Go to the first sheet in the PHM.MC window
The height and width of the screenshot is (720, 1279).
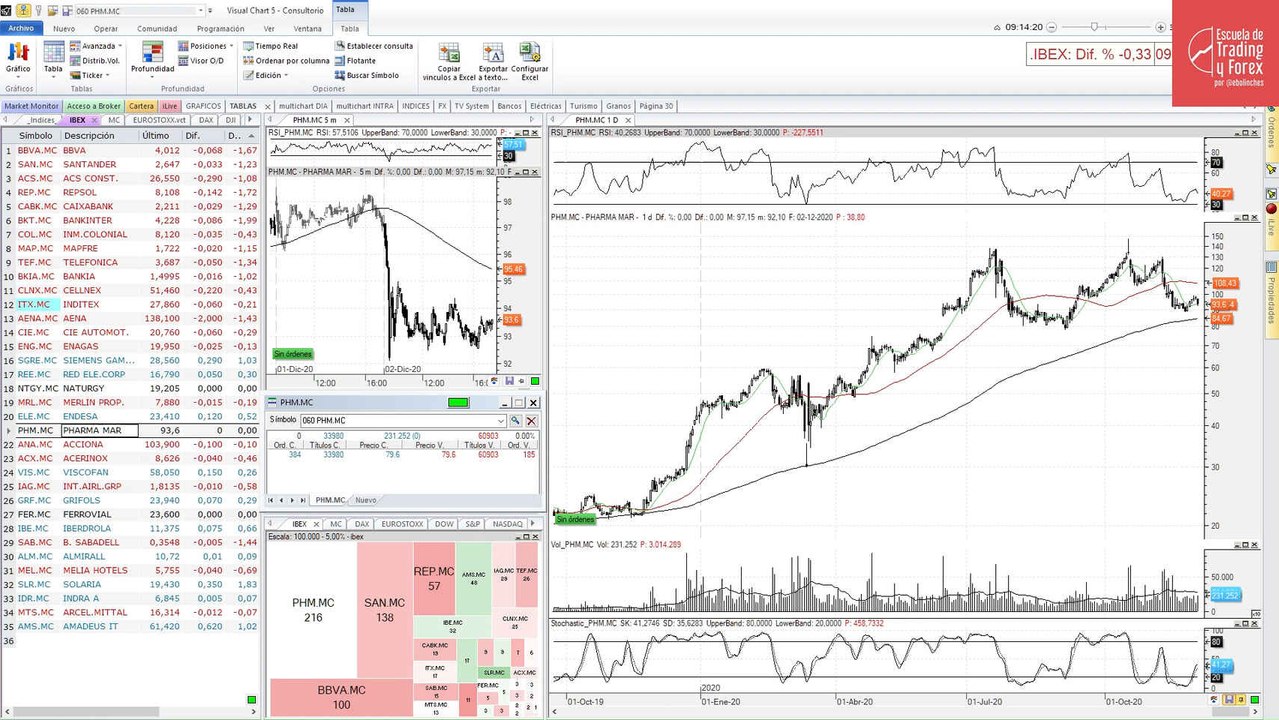pyautogui.click(x=272, y=499)
